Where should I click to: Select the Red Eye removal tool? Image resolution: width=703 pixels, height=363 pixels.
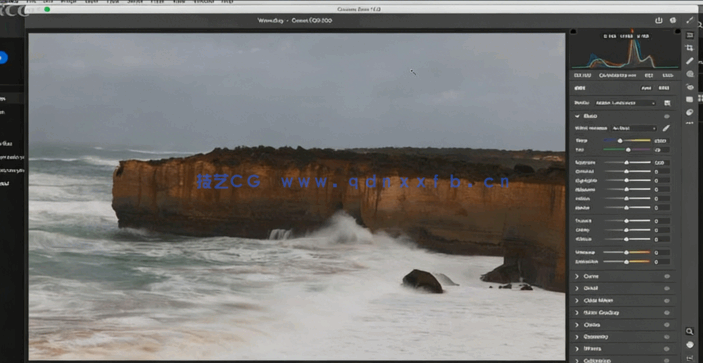pos(690,87)
